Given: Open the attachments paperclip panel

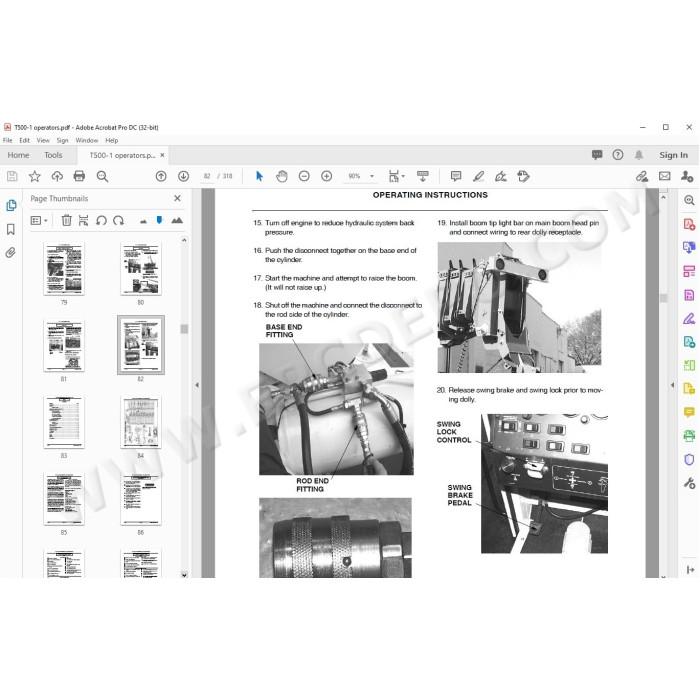Looking at the screenshot, I should pos(11,253).
